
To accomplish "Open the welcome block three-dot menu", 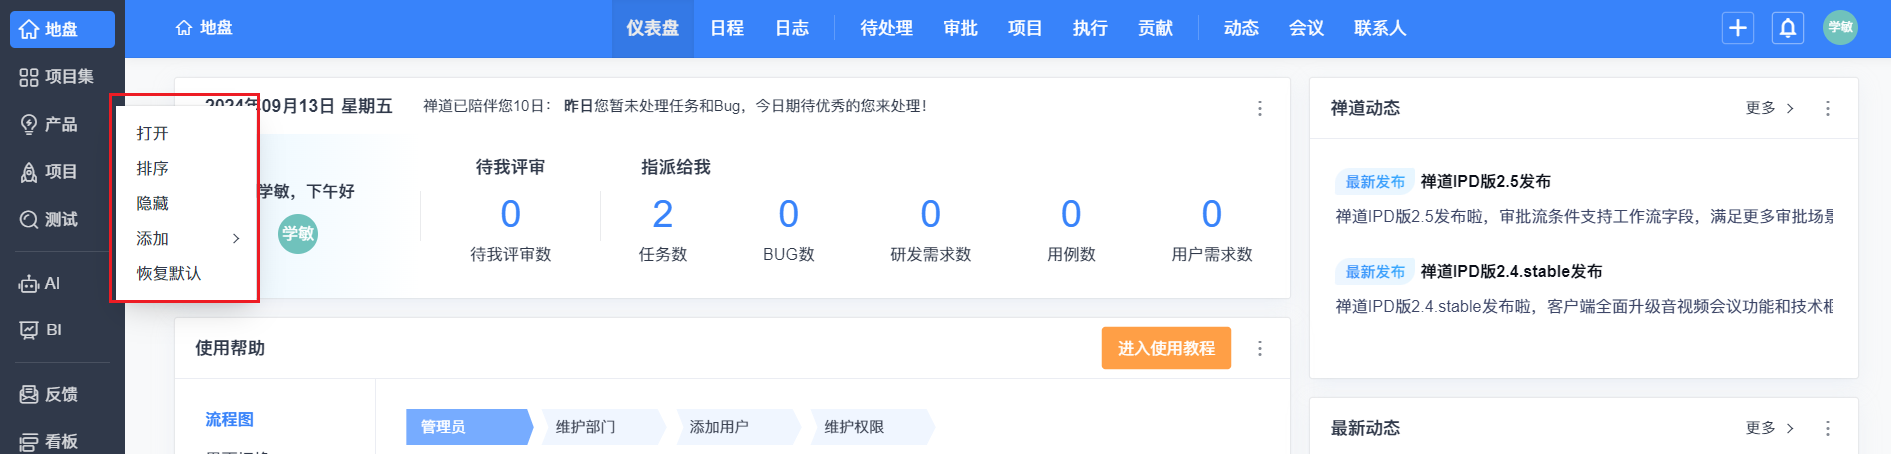I will click(1260, 108).
